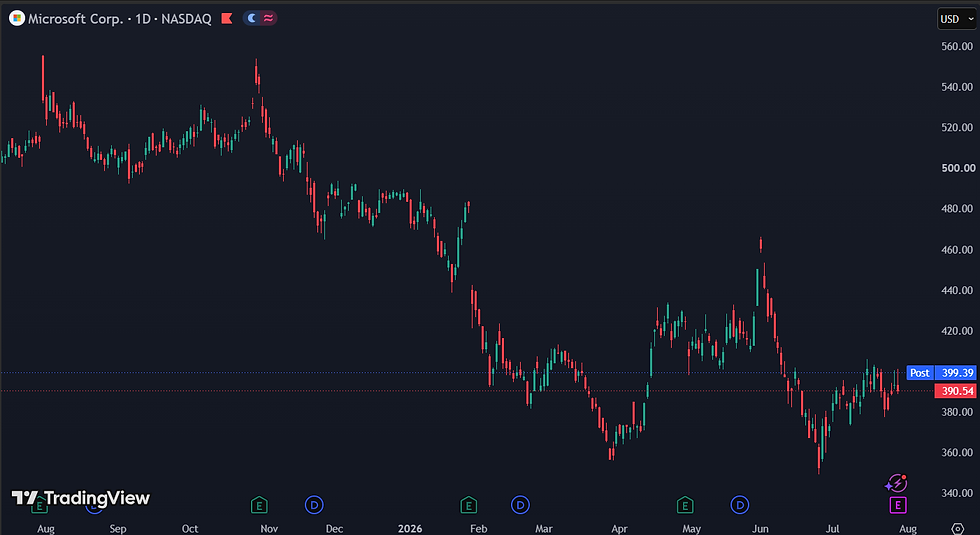The width and height of the screenshot is (980, 535).
Task: Click the Apr label on time axis
Action: pyautogui.click(x=619, y=529)
